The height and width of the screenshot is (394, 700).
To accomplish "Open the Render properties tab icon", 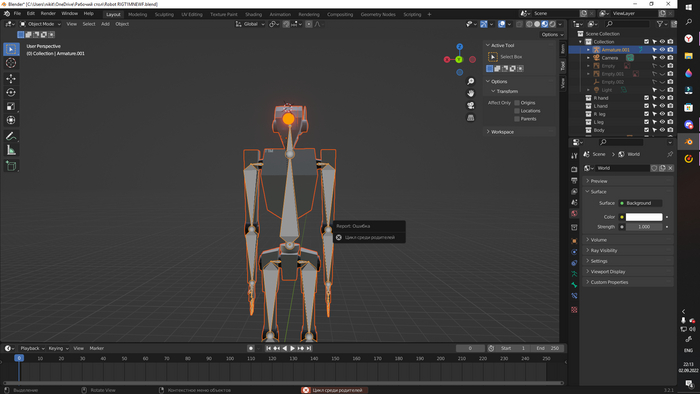I will click(574, 170).
